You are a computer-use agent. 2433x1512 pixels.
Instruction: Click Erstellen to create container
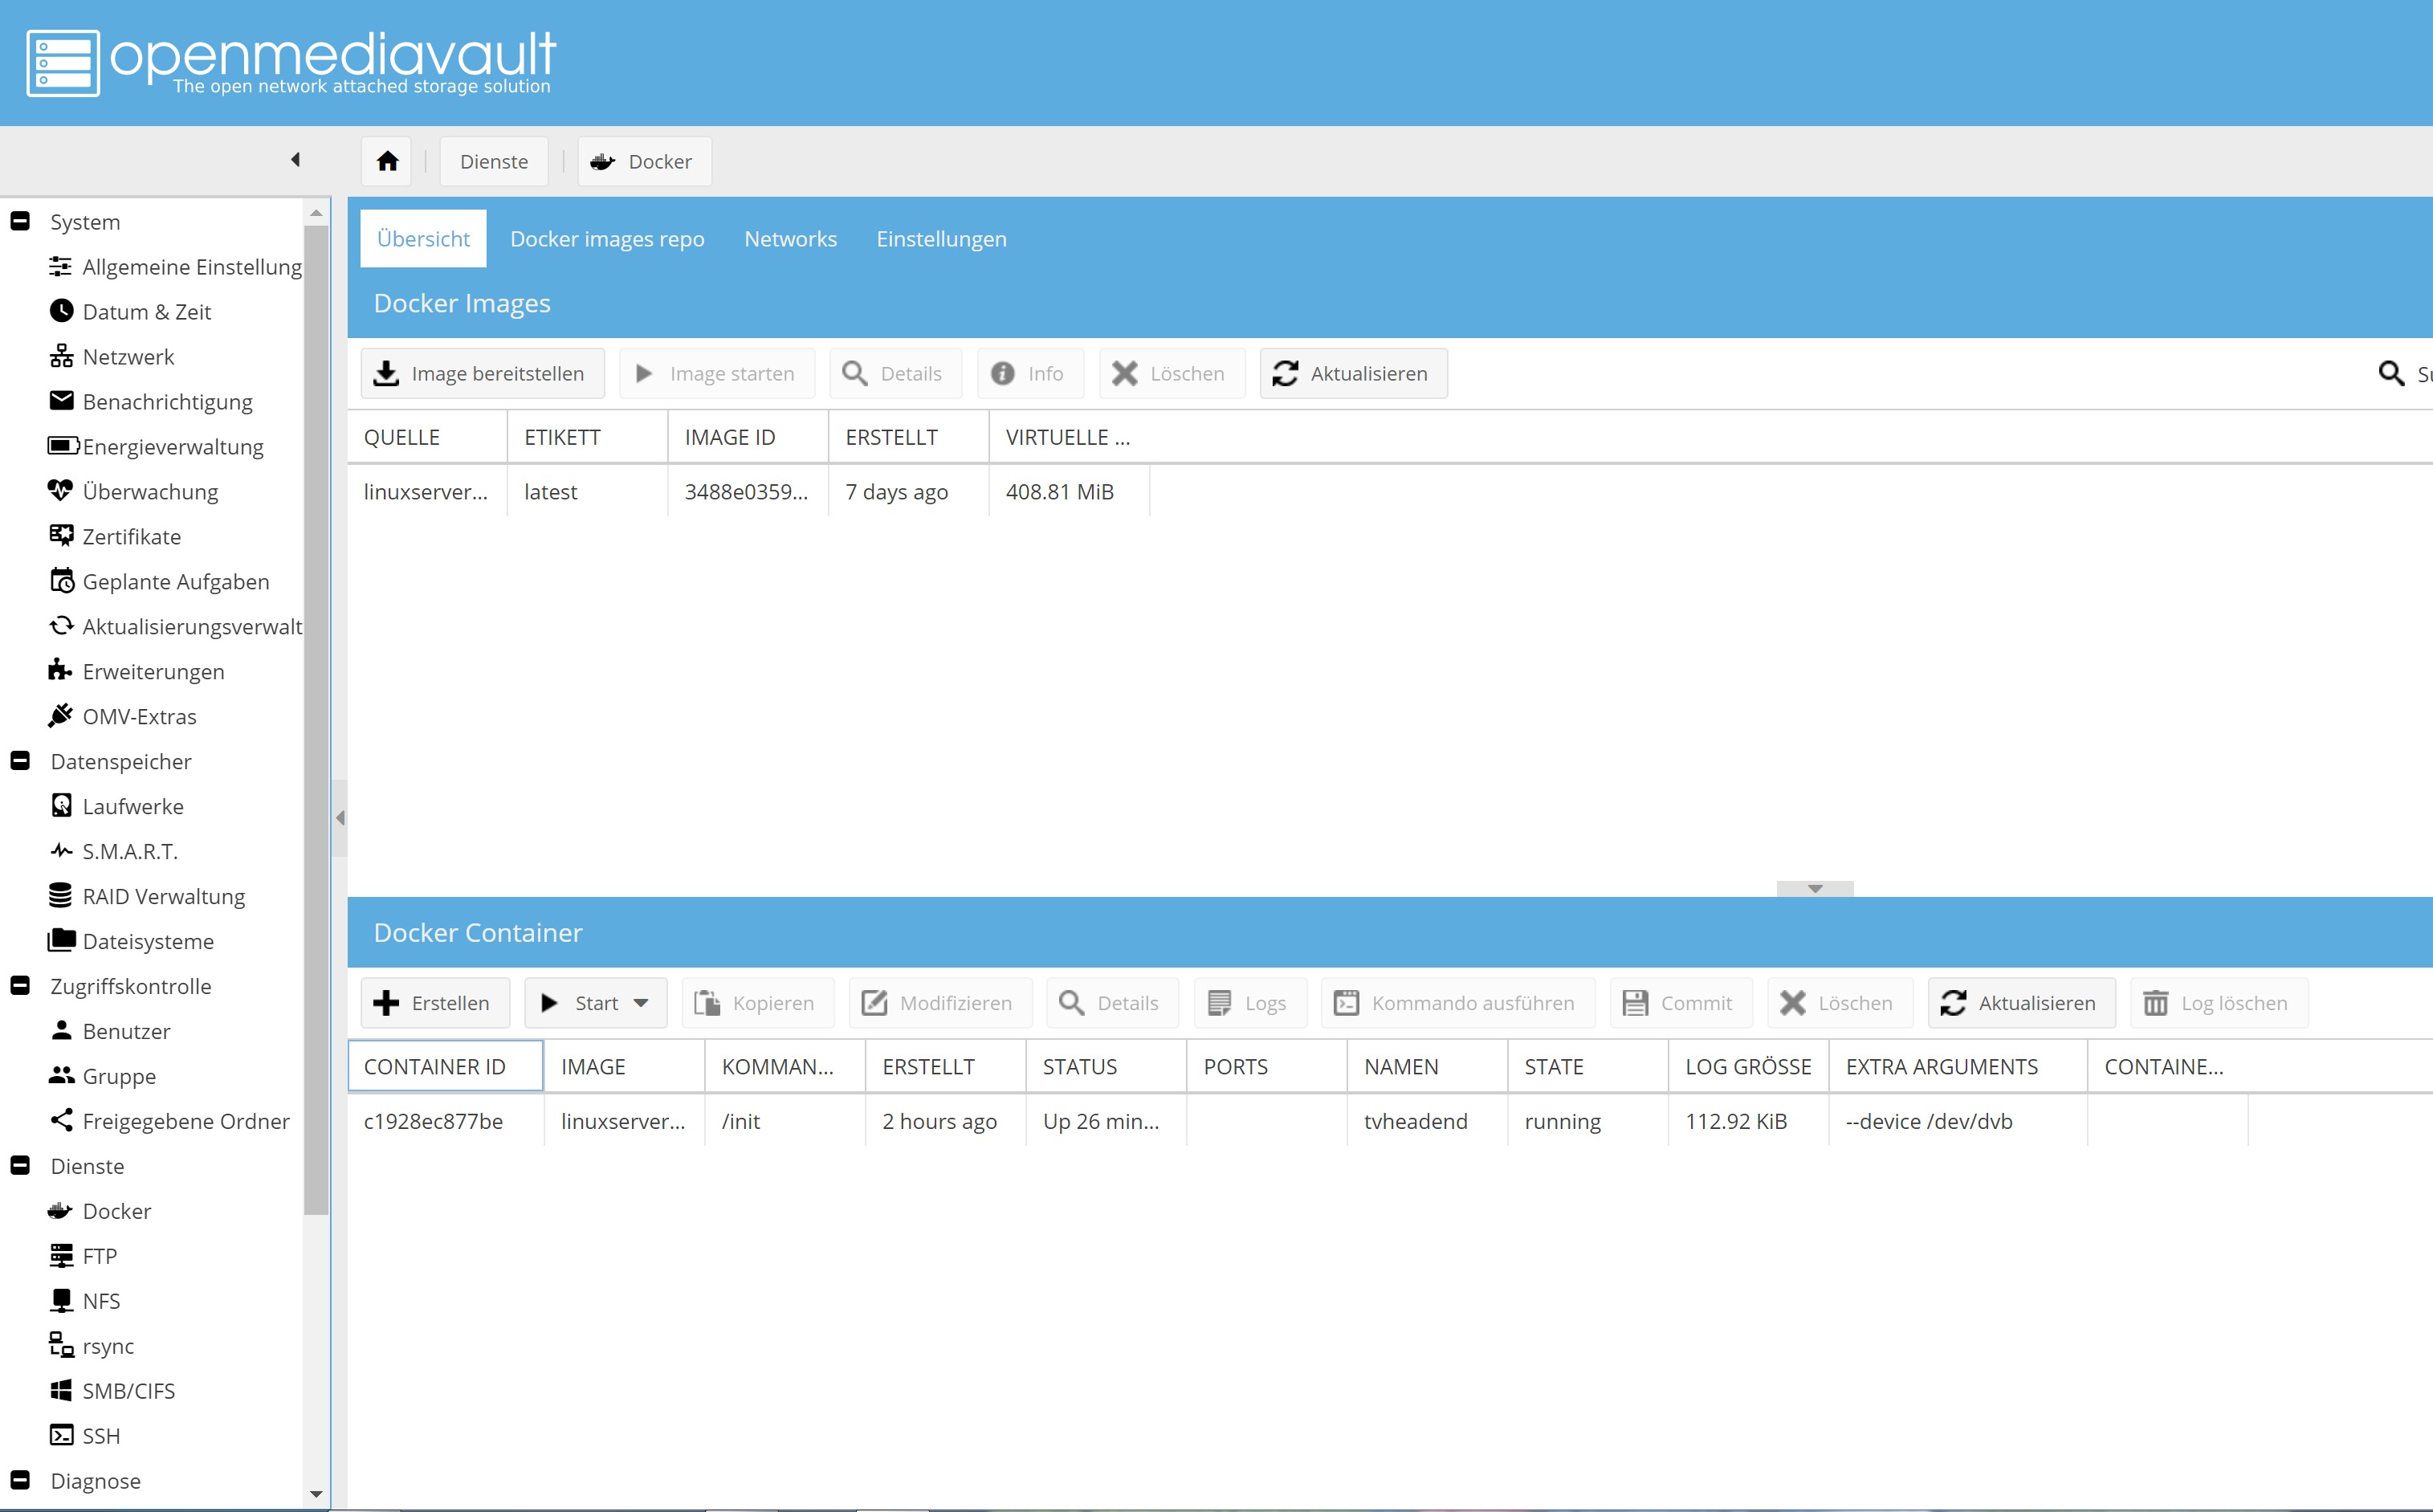tap(435, 1004)
